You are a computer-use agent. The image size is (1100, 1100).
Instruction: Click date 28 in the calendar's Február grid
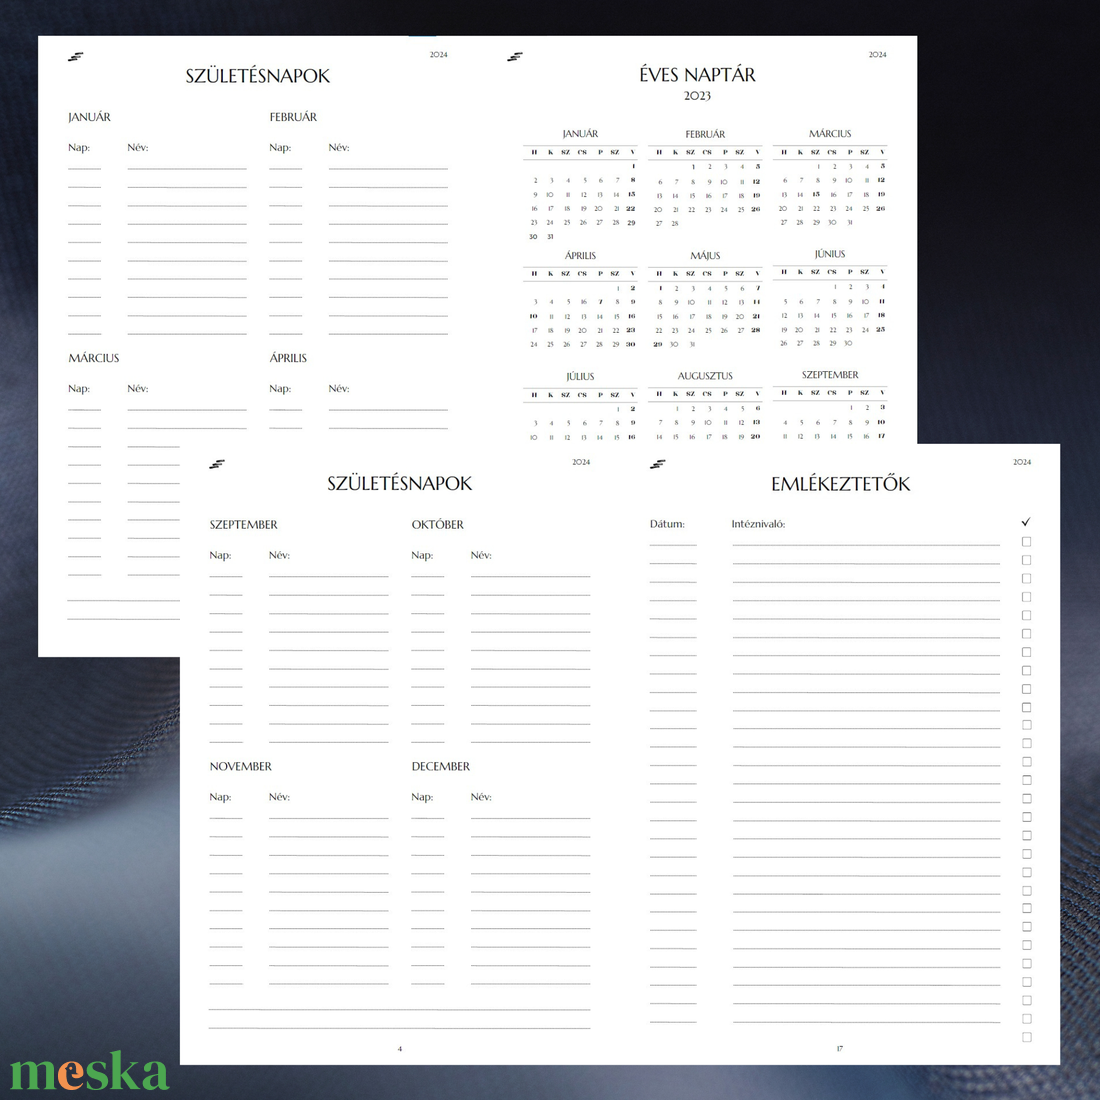click(675, 224)
